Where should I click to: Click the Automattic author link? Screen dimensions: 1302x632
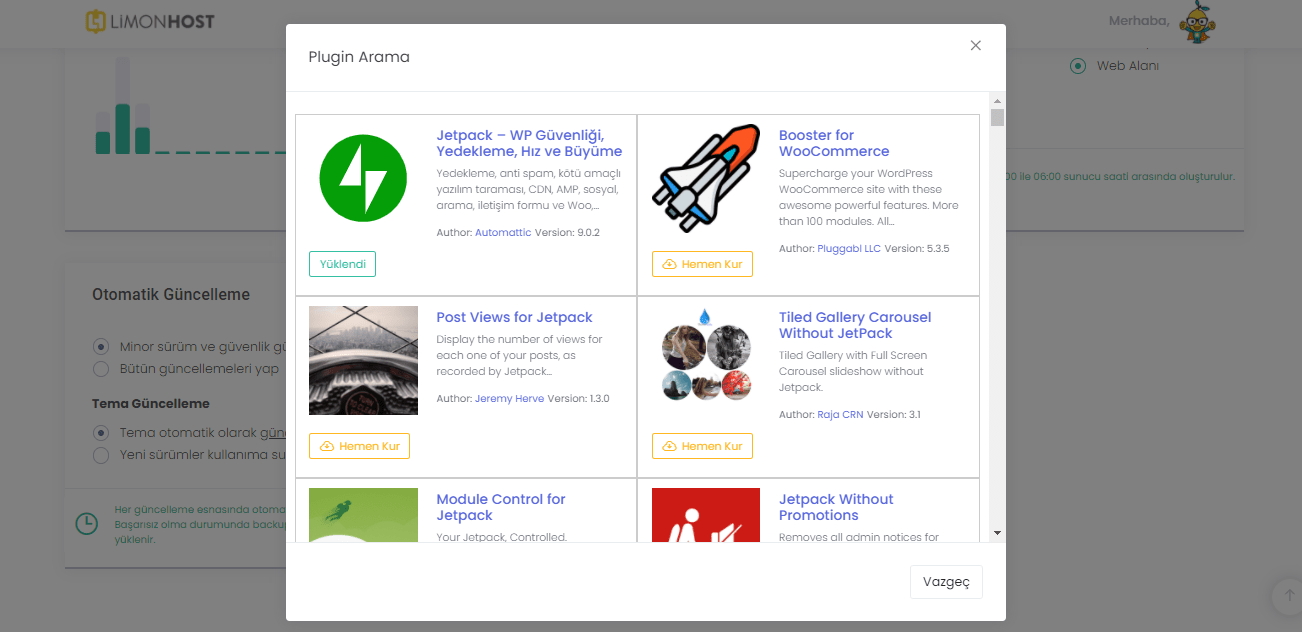(503, 232)
